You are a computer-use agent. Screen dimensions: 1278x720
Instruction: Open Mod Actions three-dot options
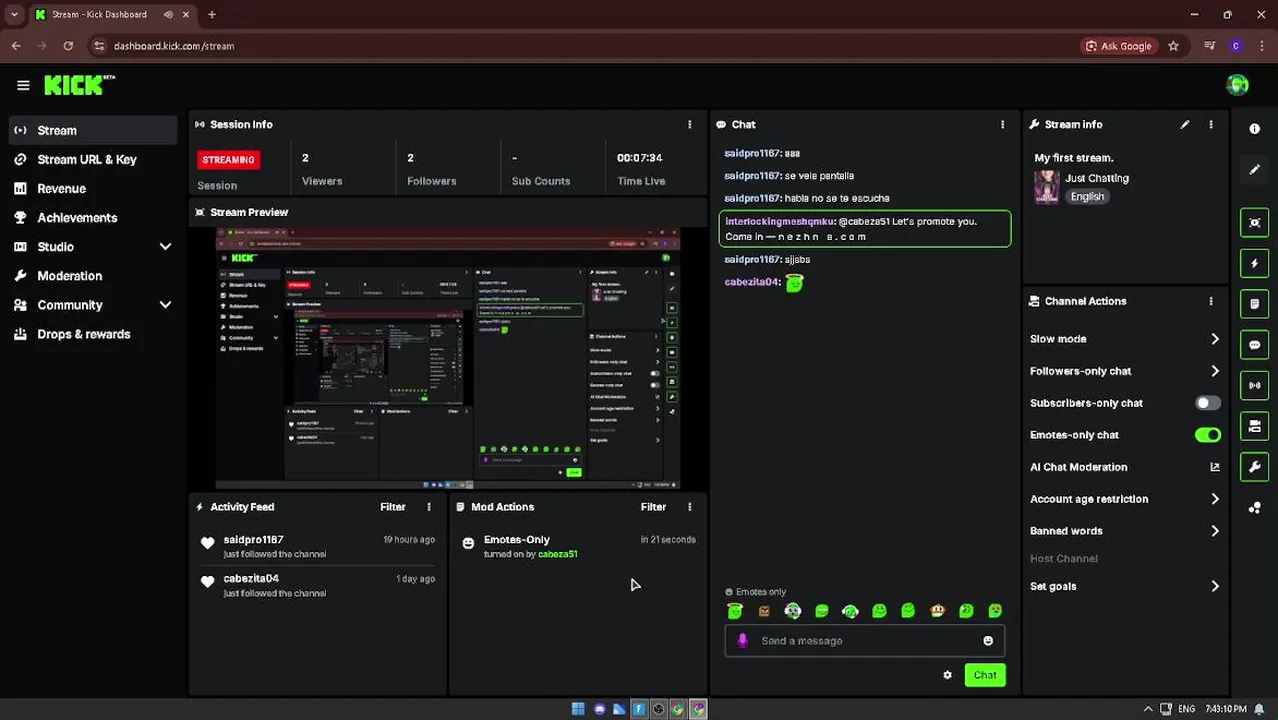(689, 507)
